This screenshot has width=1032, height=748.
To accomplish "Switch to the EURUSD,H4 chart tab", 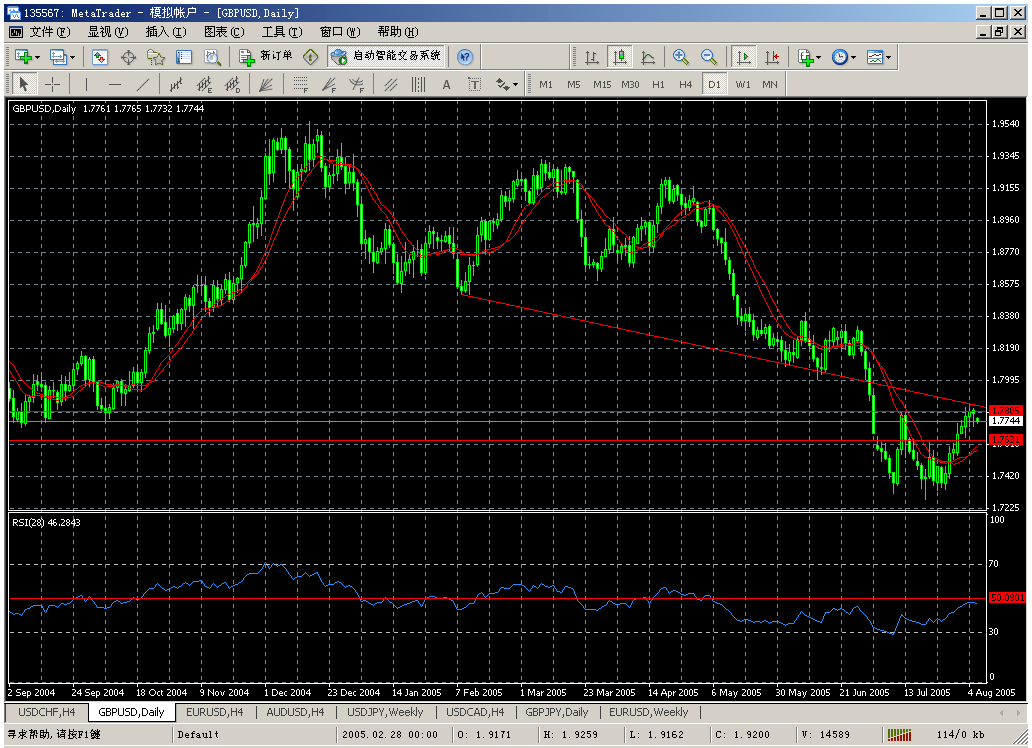I will tap(214, 712).
